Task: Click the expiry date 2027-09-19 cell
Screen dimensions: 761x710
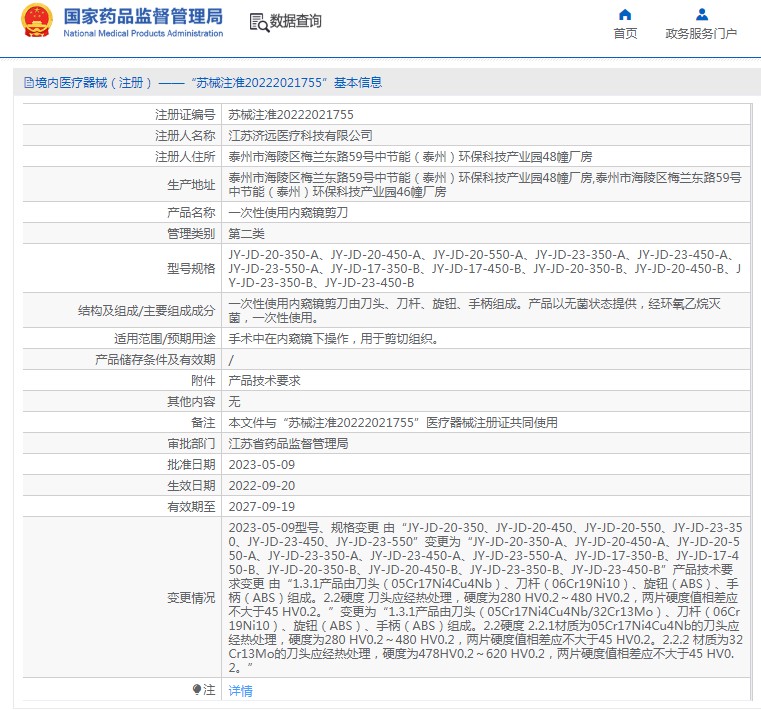Action: 261,506
